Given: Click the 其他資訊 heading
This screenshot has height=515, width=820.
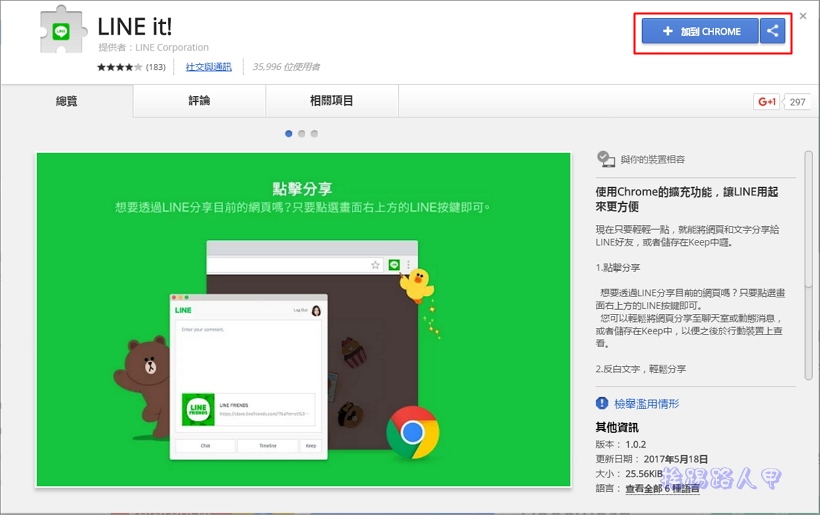Looking at the screenshot, I should click(617, 428).
